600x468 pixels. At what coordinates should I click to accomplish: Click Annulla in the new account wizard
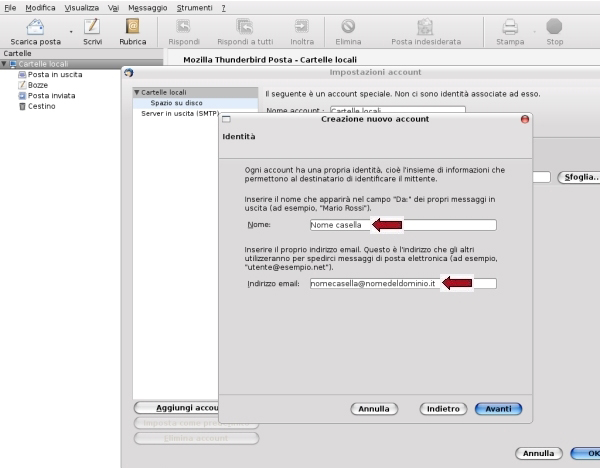click(374, 409)
